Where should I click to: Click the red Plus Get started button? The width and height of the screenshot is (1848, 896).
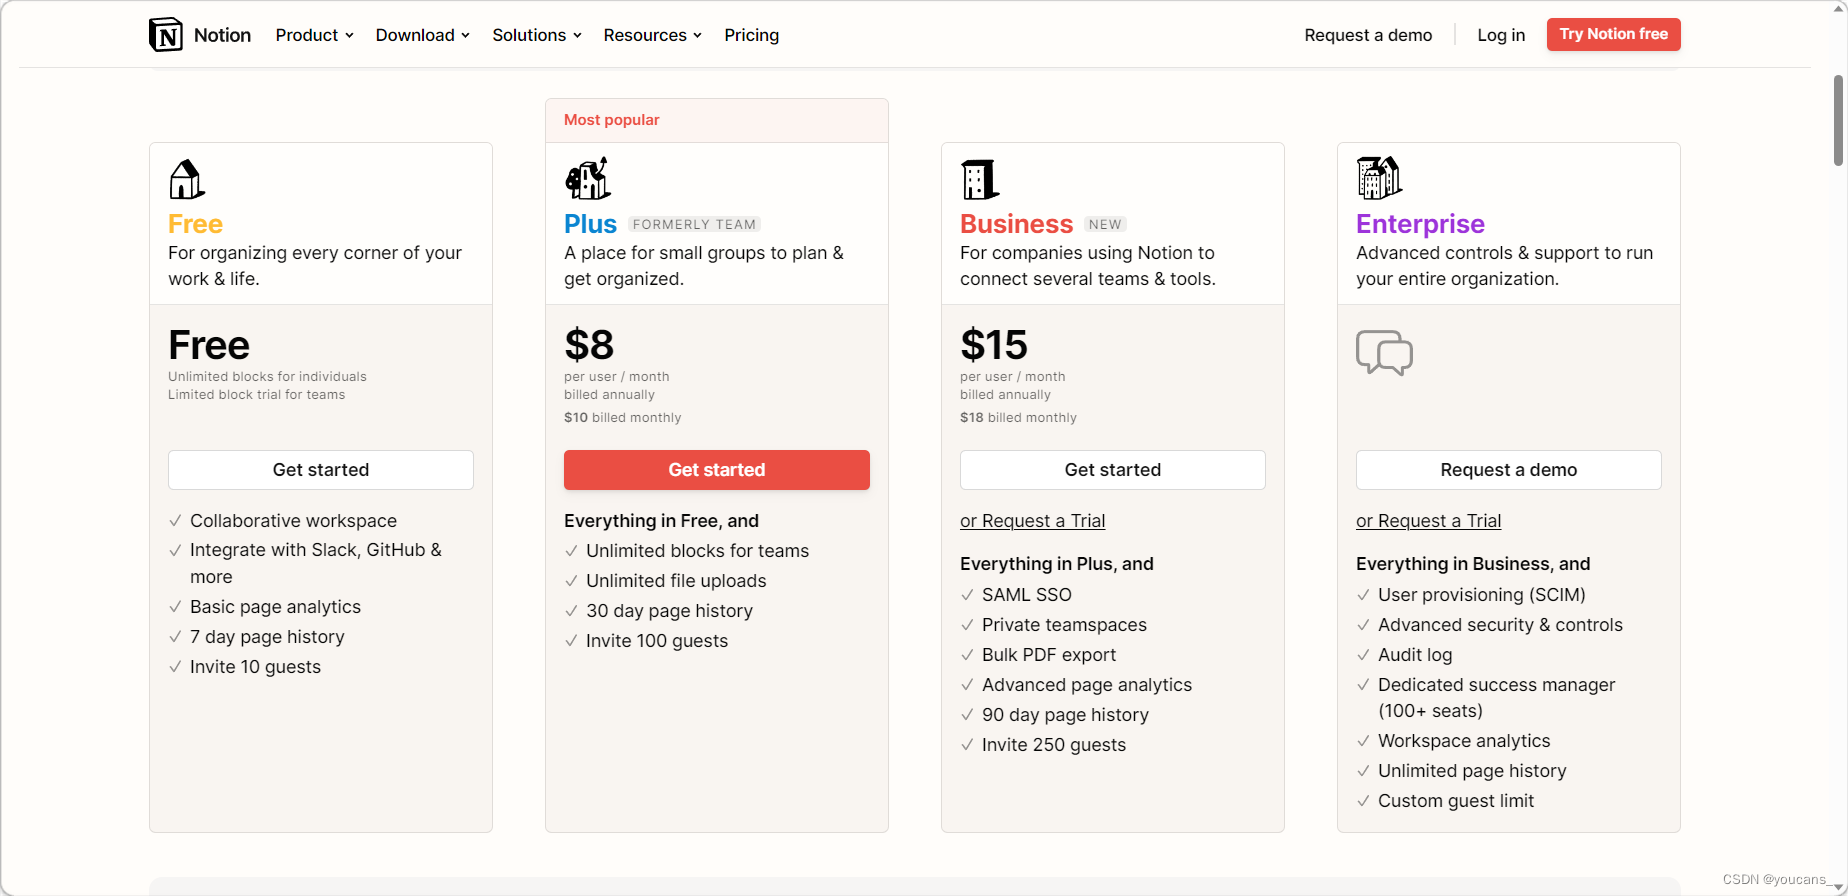(x=716, y=470)
